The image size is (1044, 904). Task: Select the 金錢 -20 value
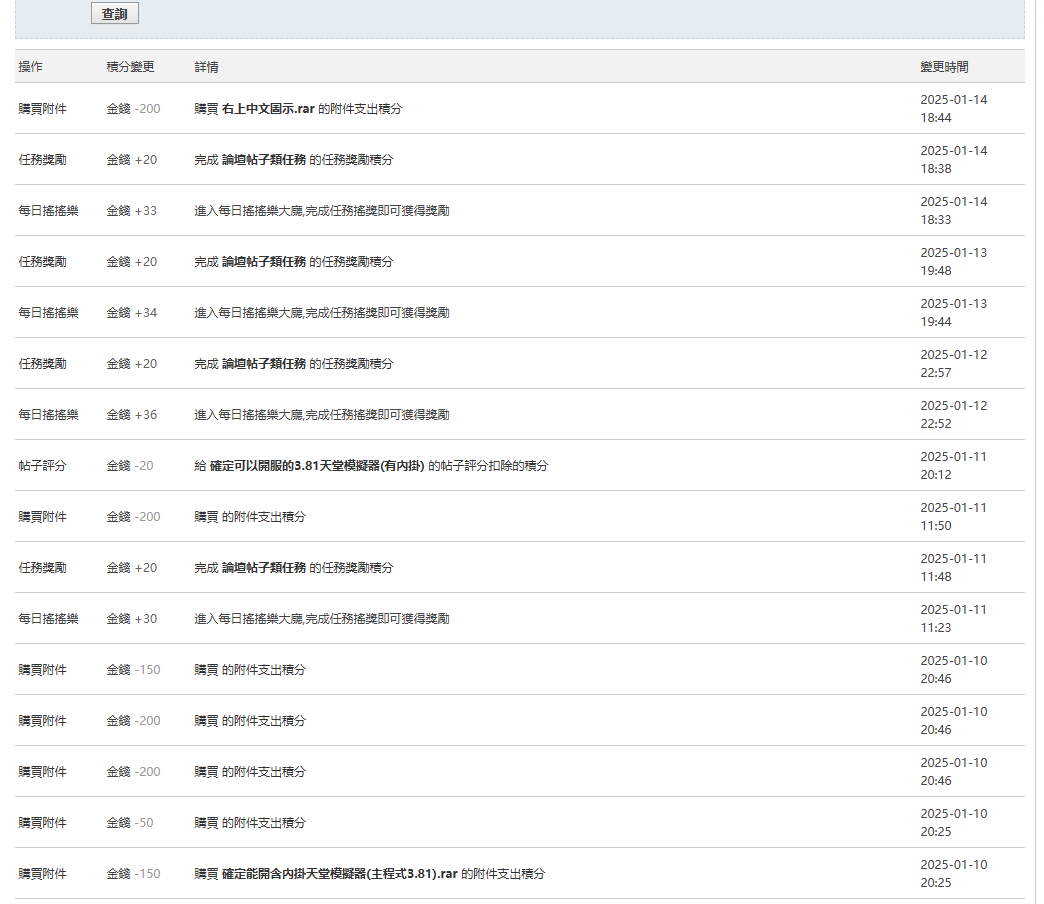click(x=130, y=466)
